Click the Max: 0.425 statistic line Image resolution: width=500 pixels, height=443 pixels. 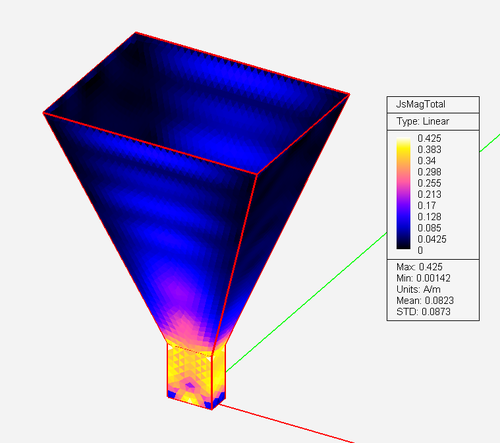[x=419, y=267]
